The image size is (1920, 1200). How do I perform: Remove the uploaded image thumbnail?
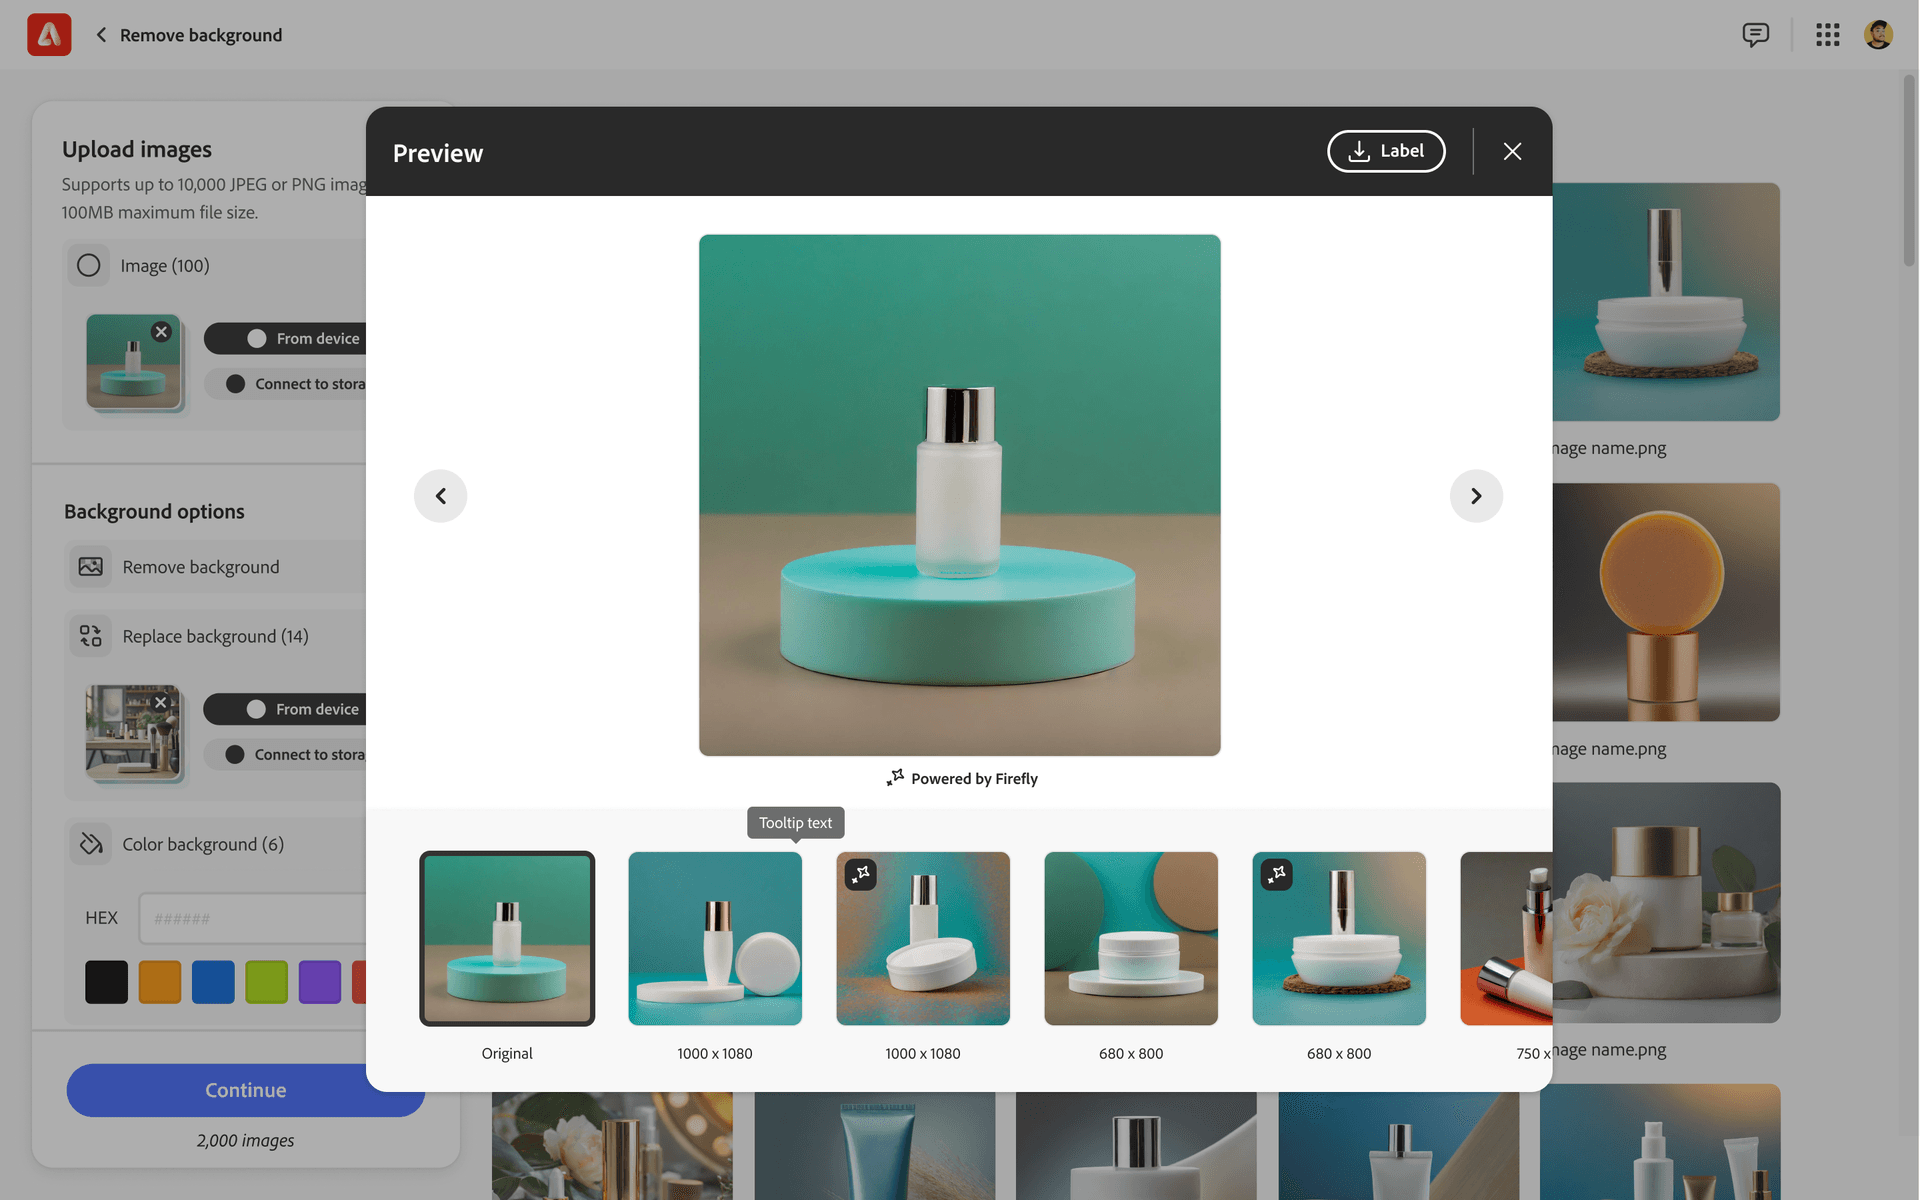161,332
